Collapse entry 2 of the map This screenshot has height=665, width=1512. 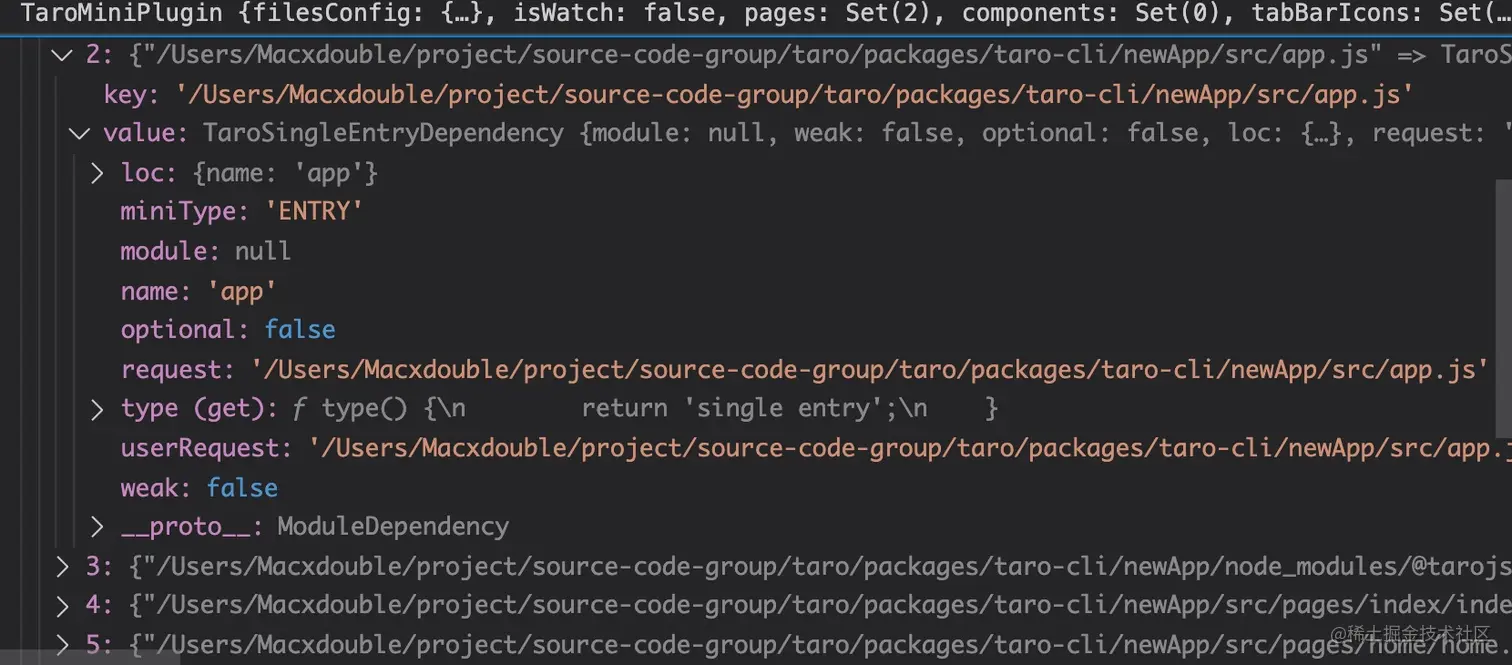[x=62, y=54]
